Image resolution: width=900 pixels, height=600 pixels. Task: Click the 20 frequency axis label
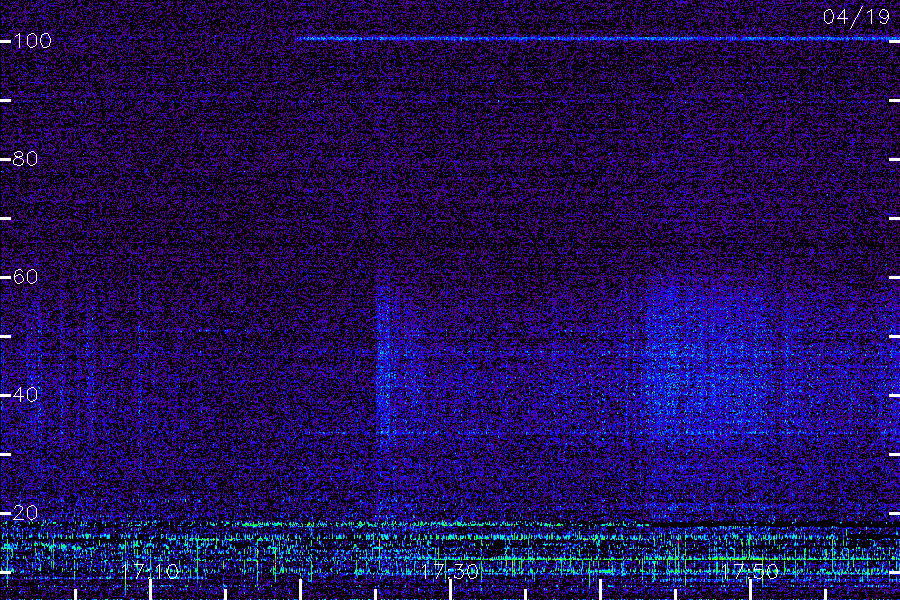[x=25, y=513]
